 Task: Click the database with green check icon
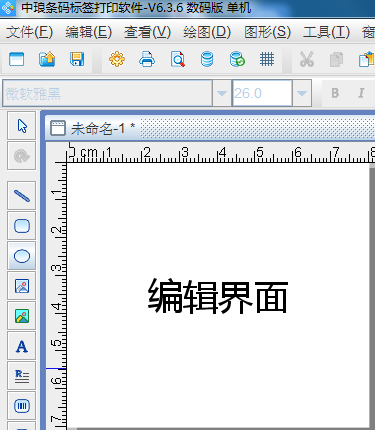pyautogui.click(x=237, y=60)
